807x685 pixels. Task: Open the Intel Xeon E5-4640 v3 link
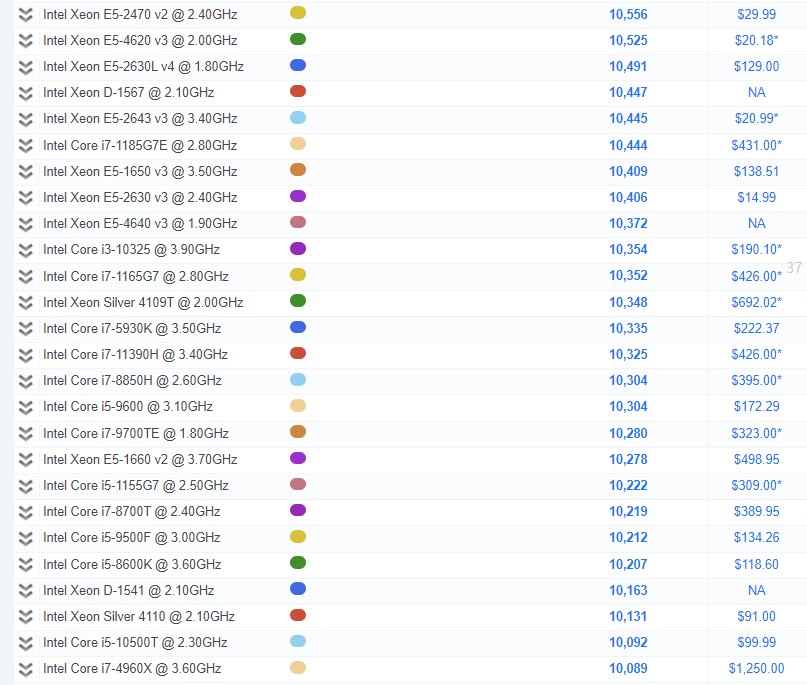point(140,224)
